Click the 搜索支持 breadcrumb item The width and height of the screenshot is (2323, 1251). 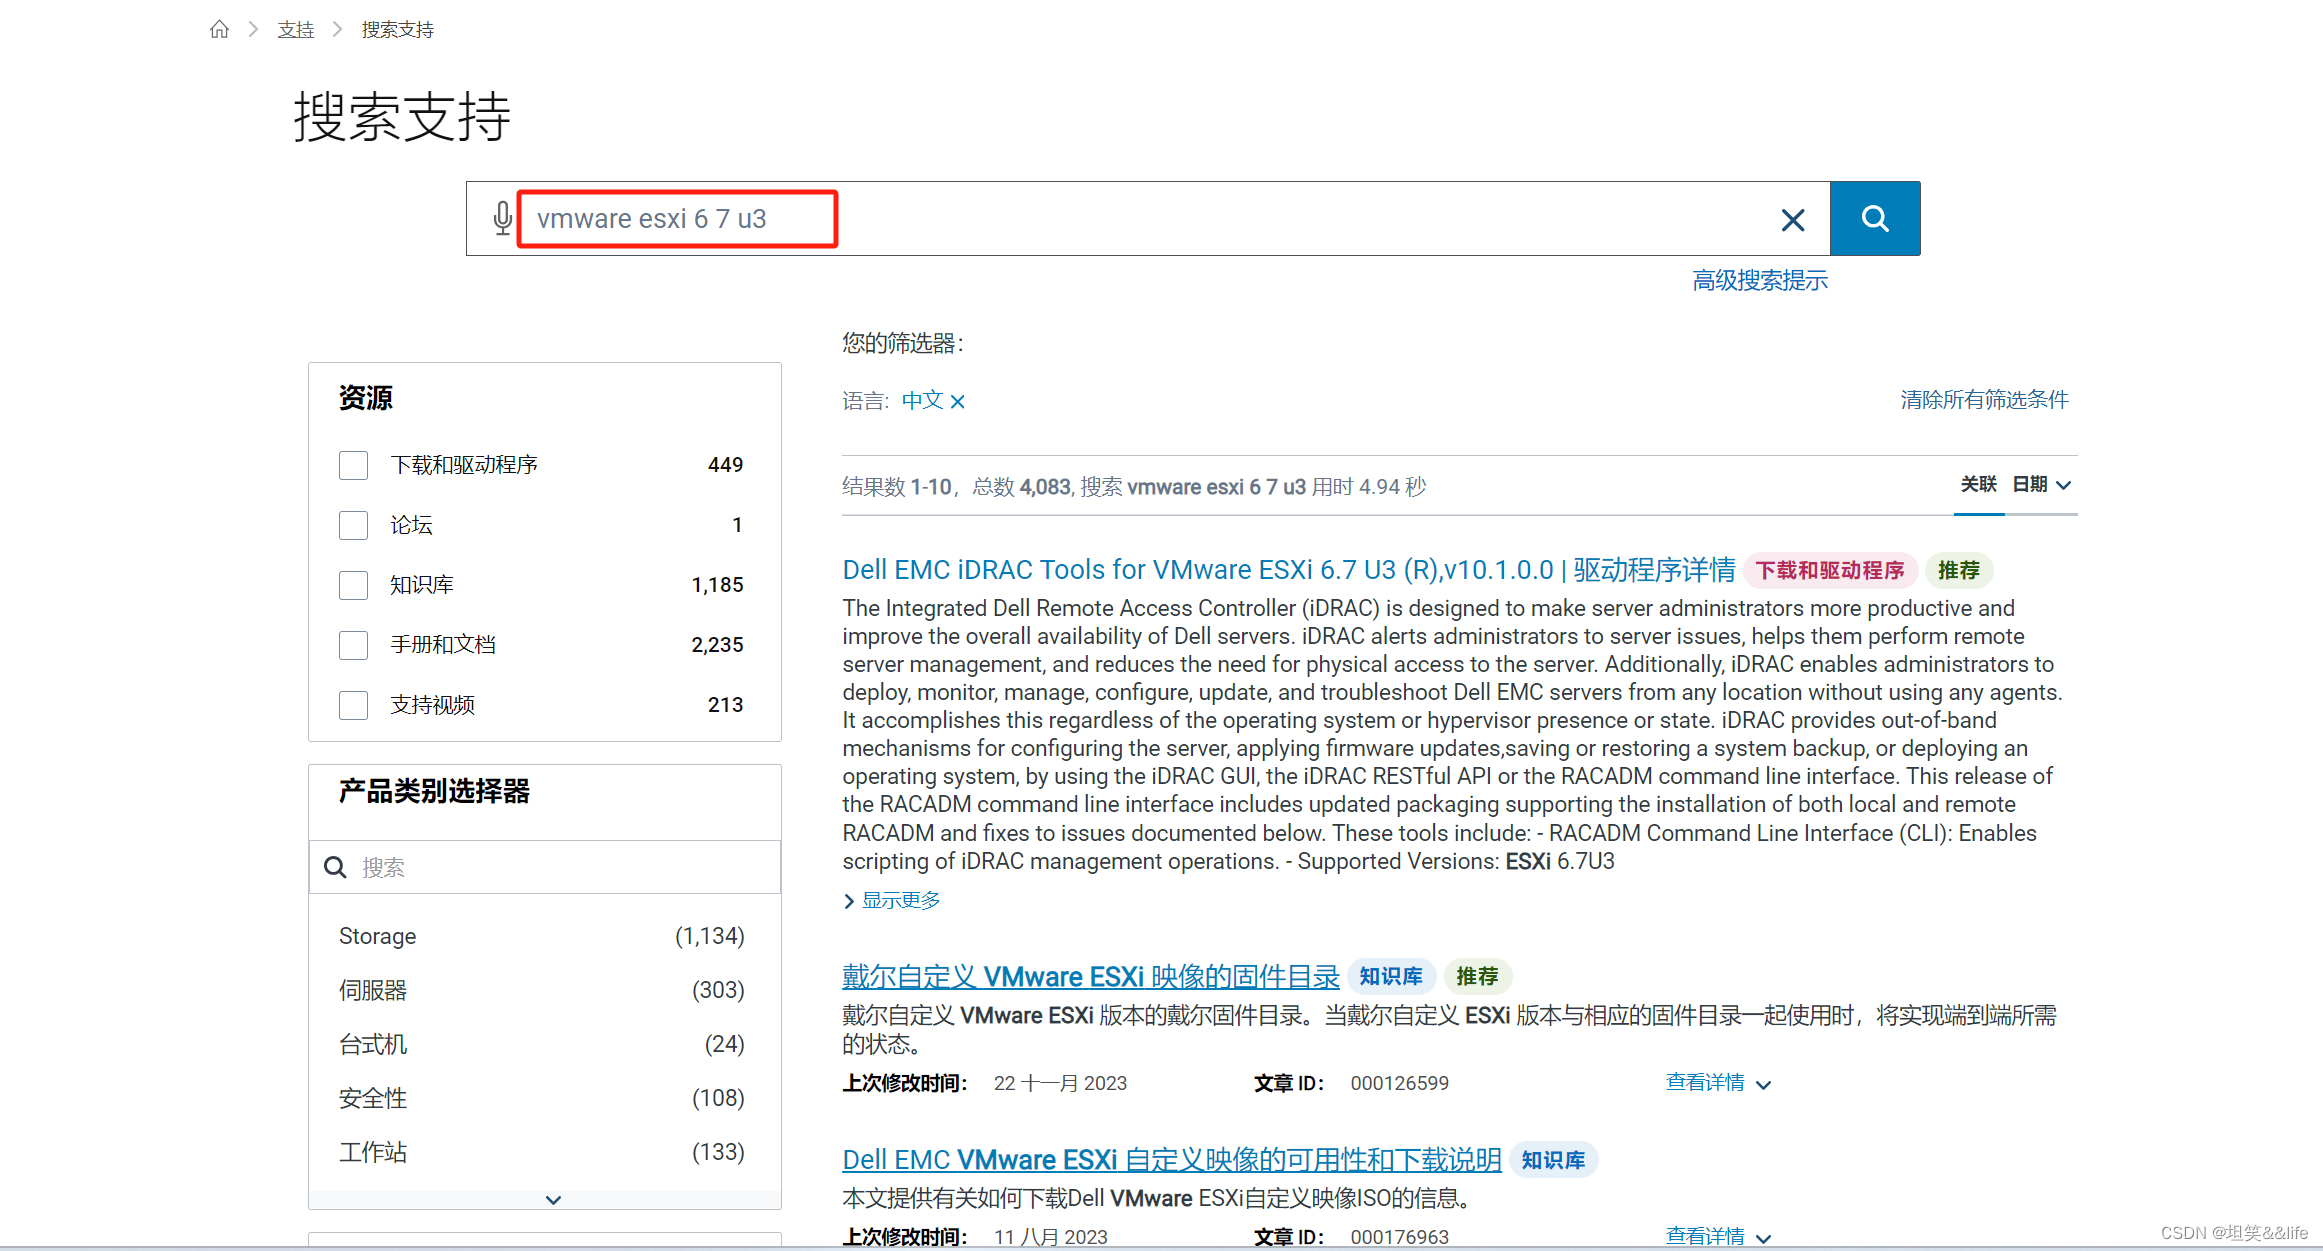(x=397, y=30)
